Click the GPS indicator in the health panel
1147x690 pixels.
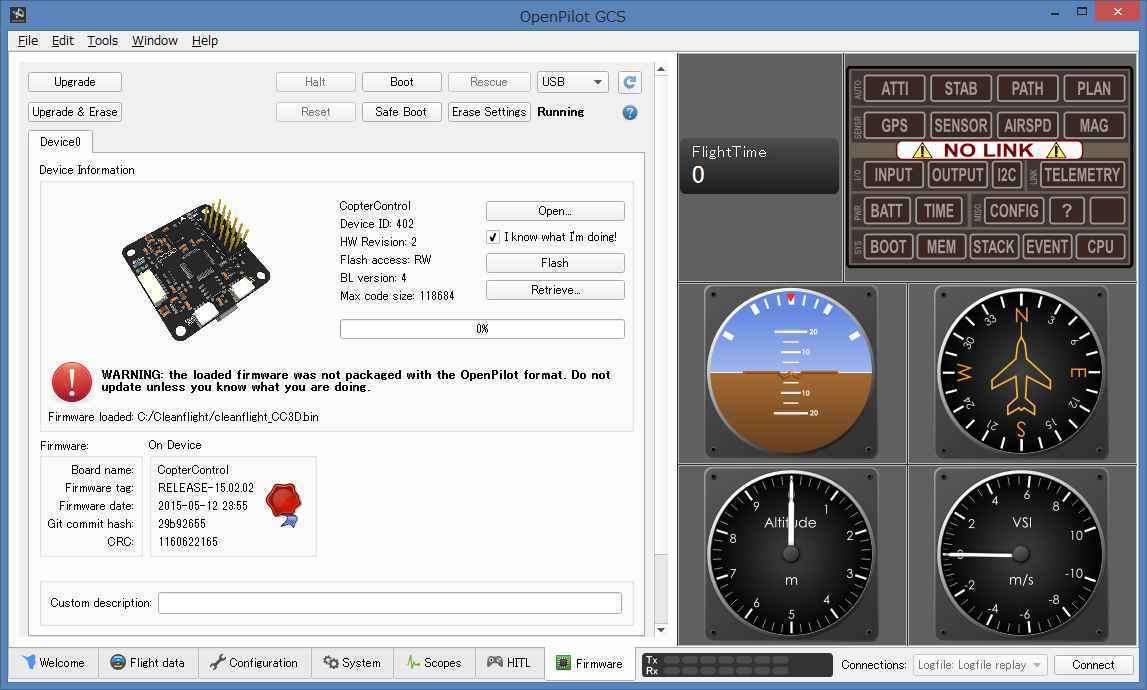pyautogui.click(x=893, y=125)
